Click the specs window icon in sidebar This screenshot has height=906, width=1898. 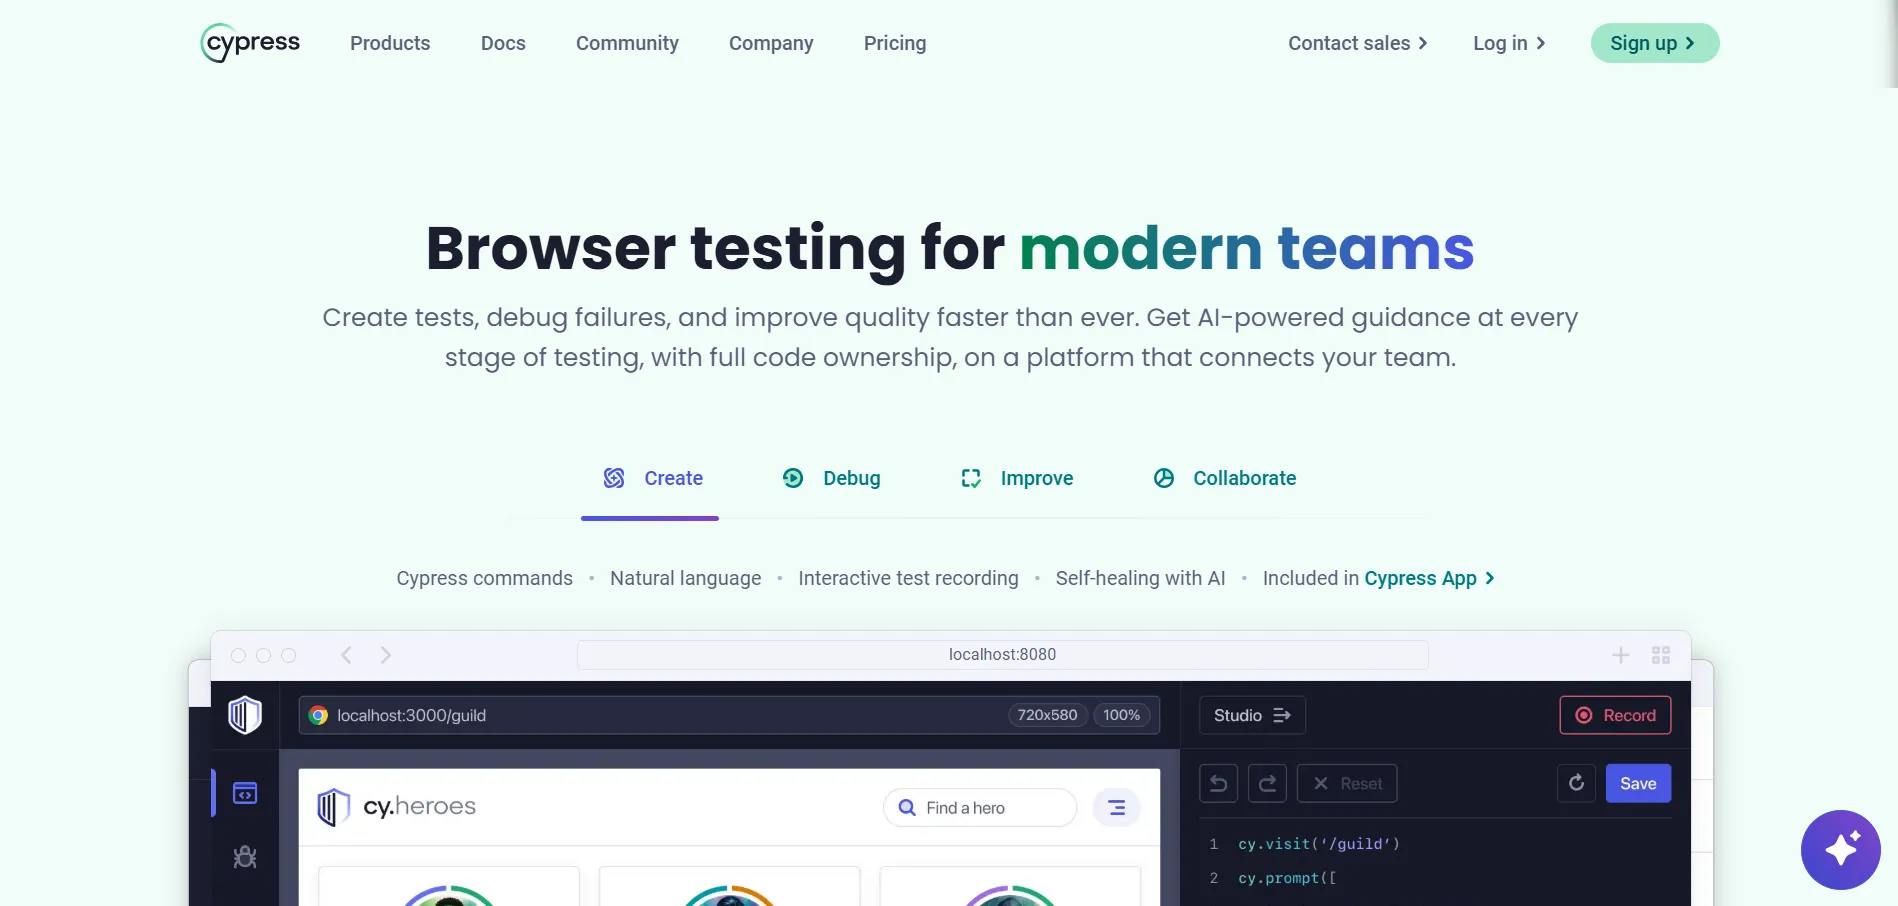coord(245,793)
